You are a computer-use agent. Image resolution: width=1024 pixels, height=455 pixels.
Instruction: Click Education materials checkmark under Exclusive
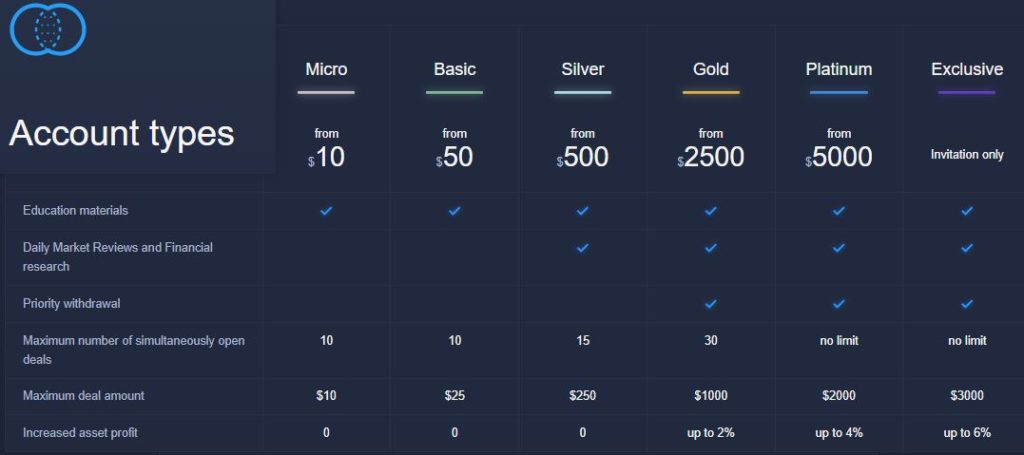[x=967, y=211]
